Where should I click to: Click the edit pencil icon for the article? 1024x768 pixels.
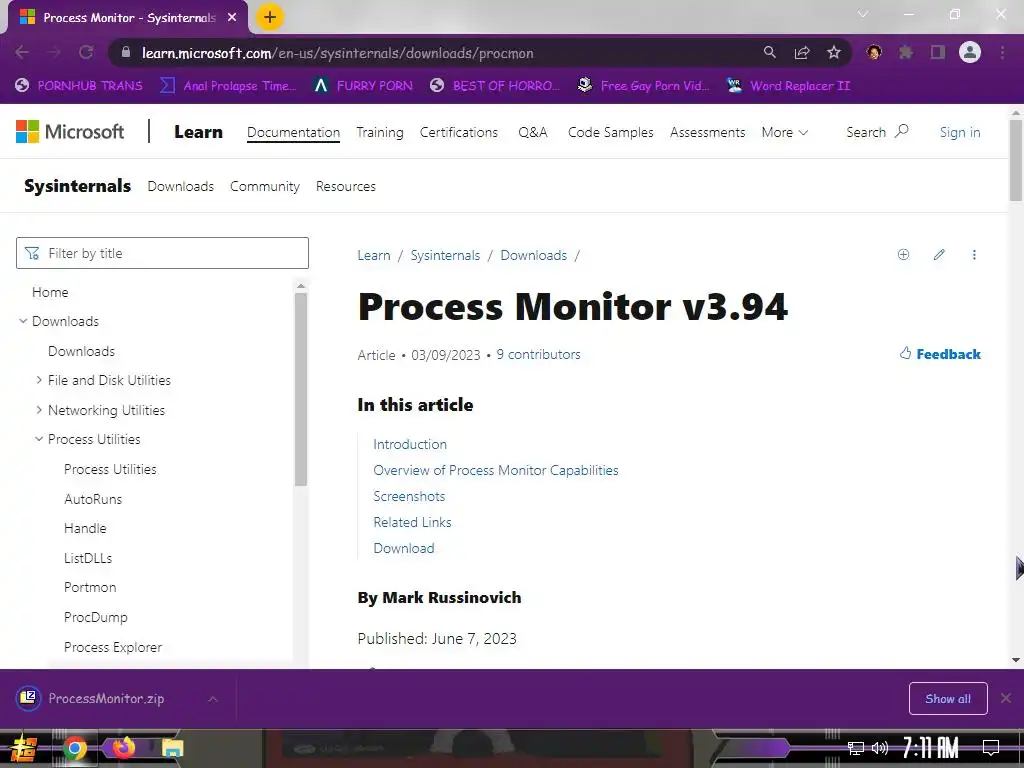click(939, 255)
